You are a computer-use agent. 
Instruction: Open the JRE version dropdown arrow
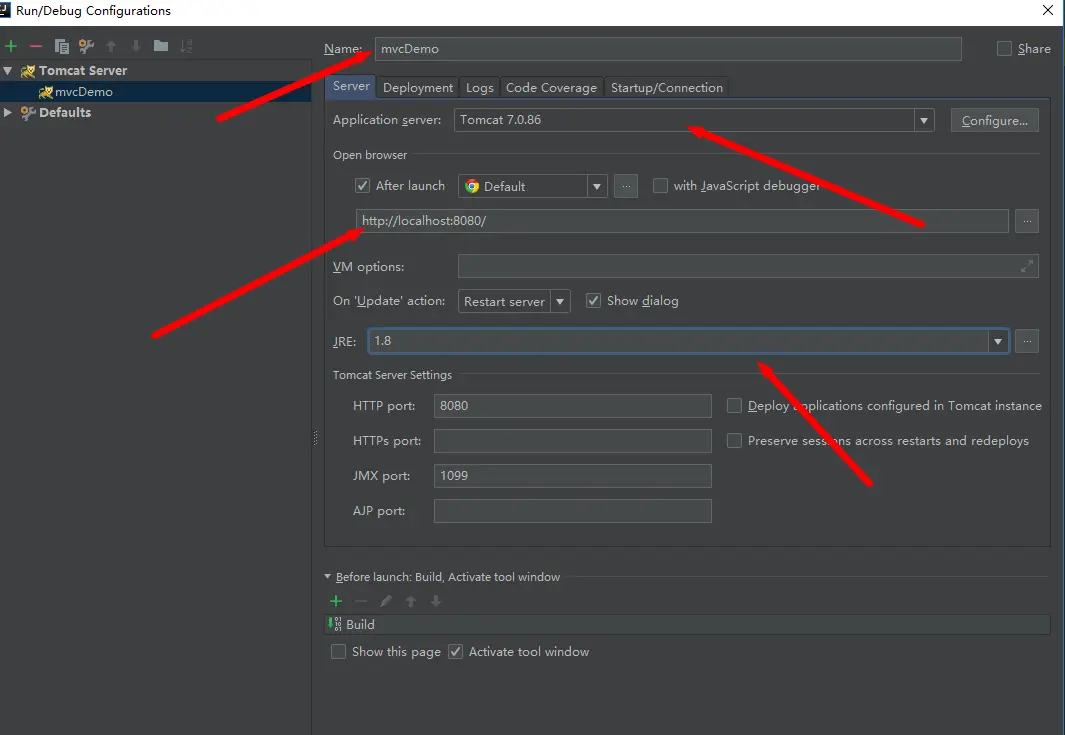[998, 341]
